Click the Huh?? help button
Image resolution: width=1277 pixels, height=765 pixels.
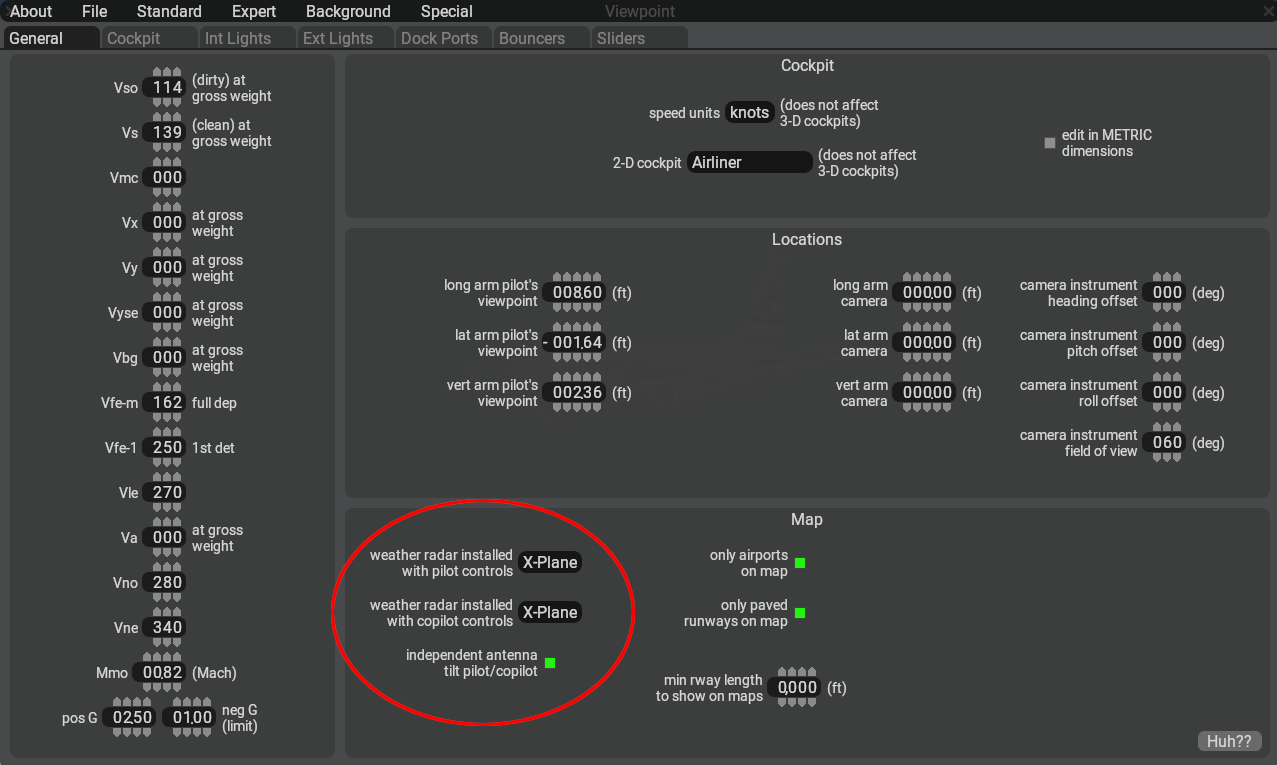[1229, 741]
